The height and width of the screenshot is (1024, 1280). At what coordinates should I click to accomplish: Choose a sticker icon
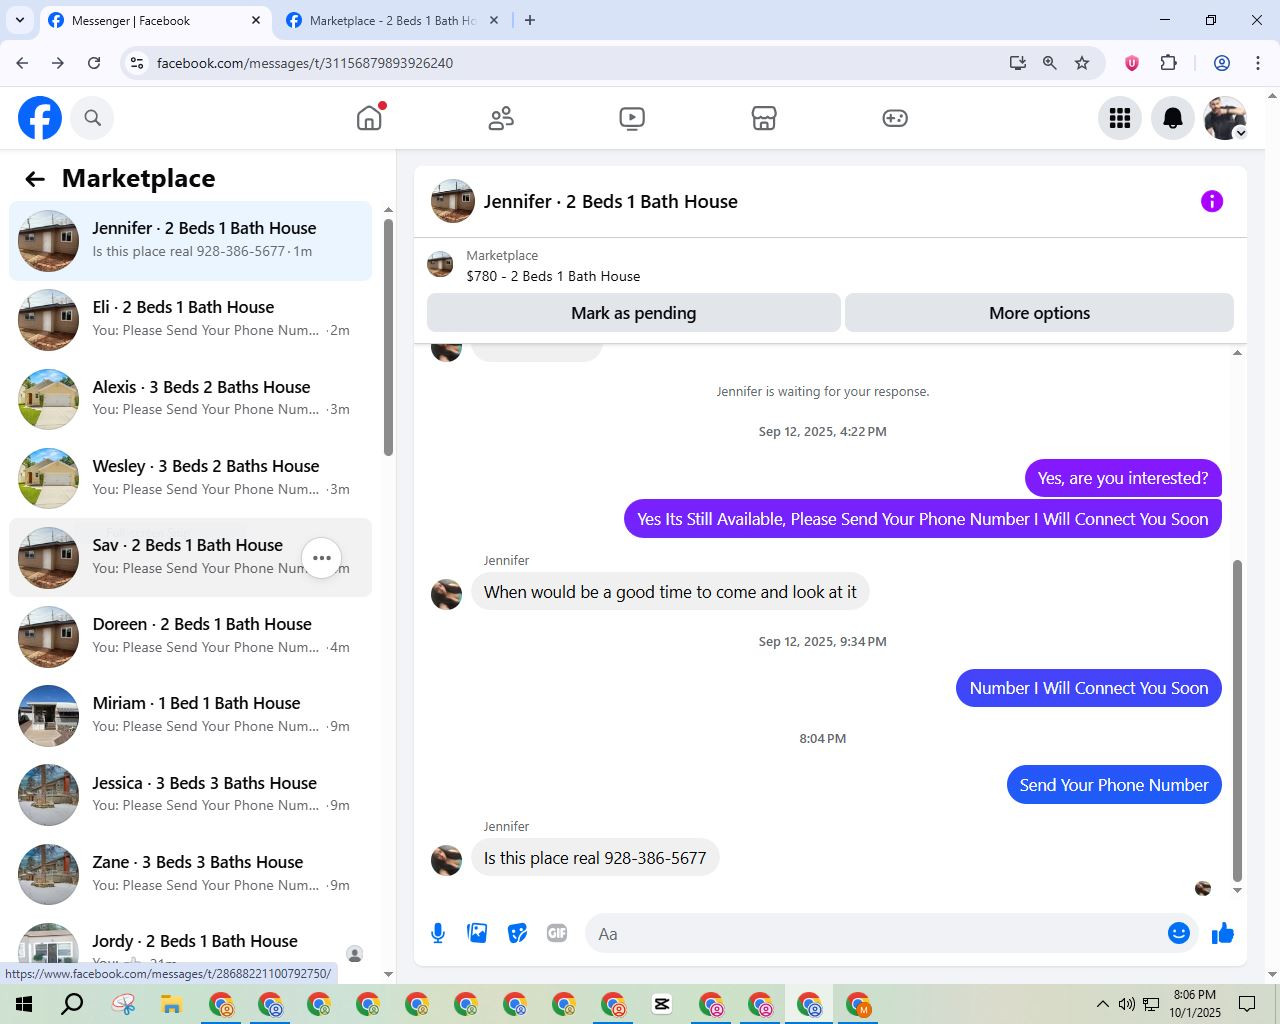coord(517,933)
